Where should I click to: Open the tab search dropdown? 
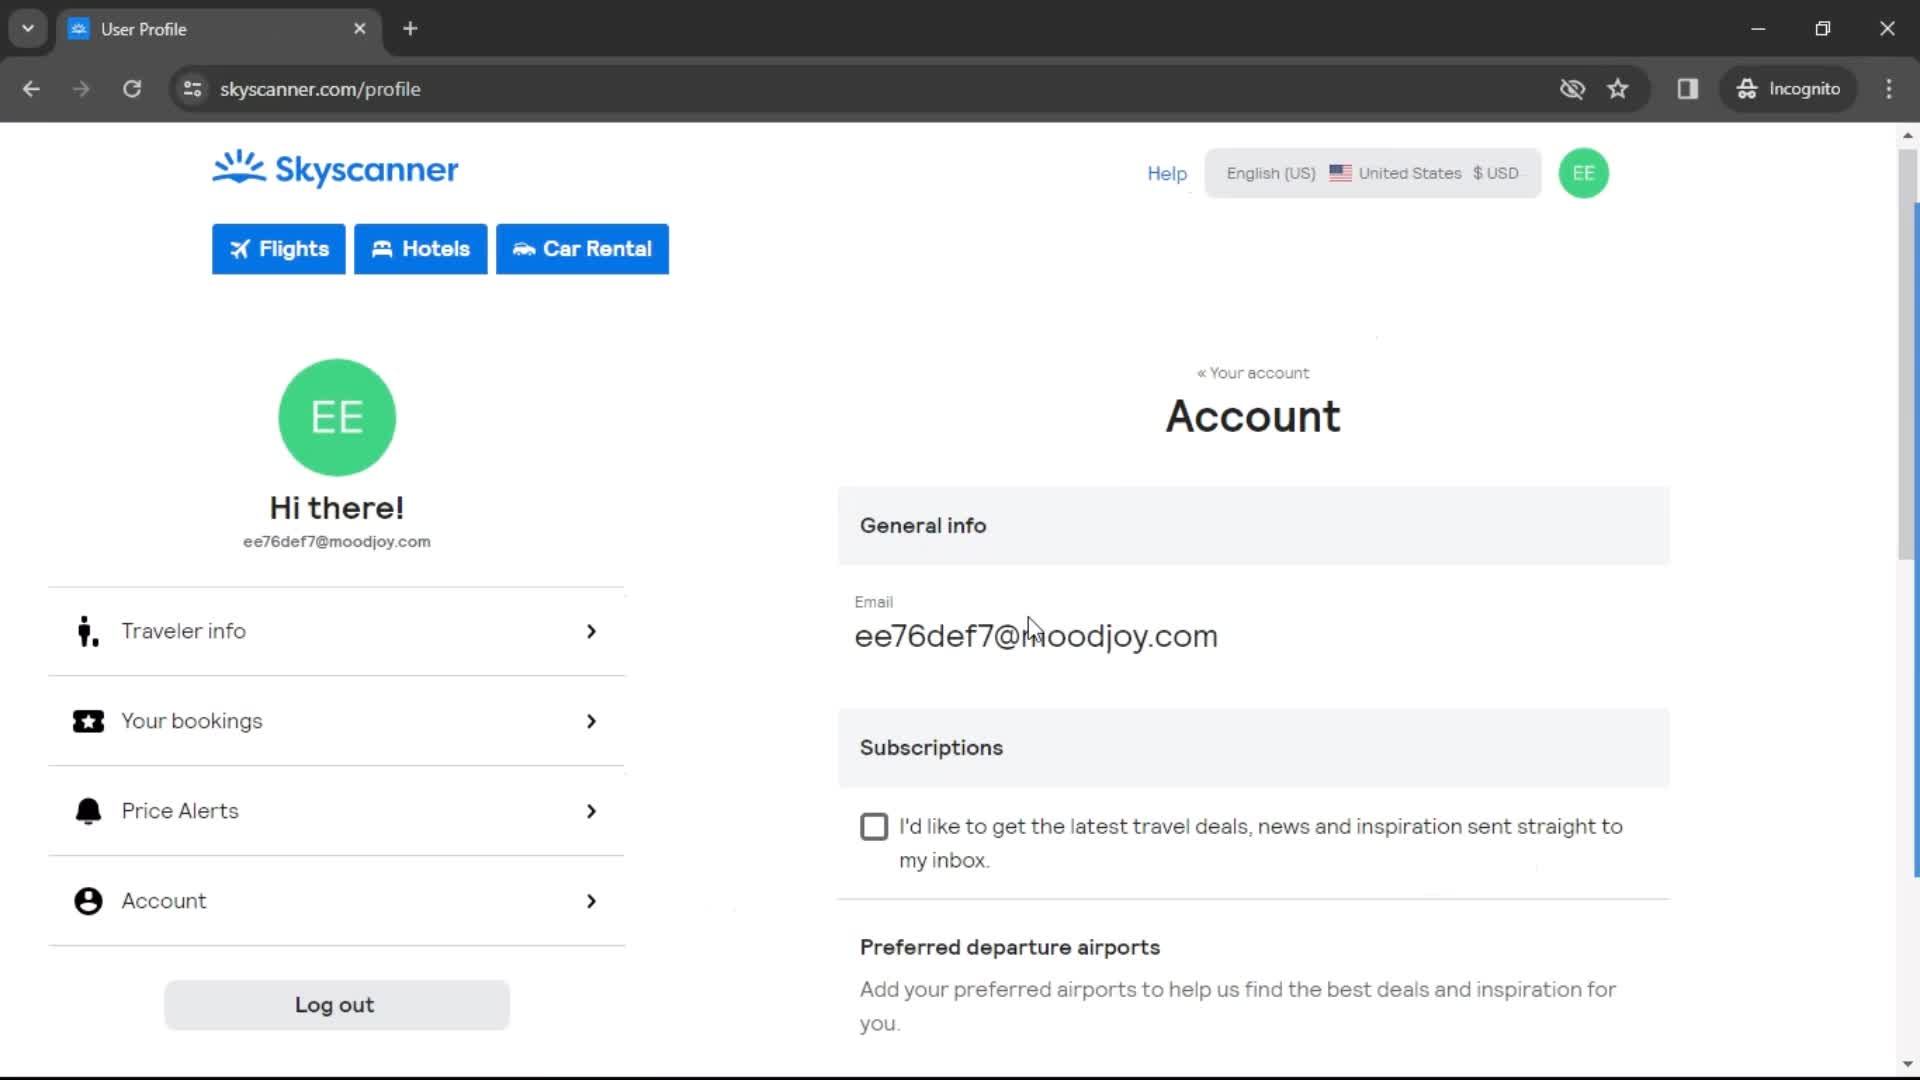coord(28,29)
